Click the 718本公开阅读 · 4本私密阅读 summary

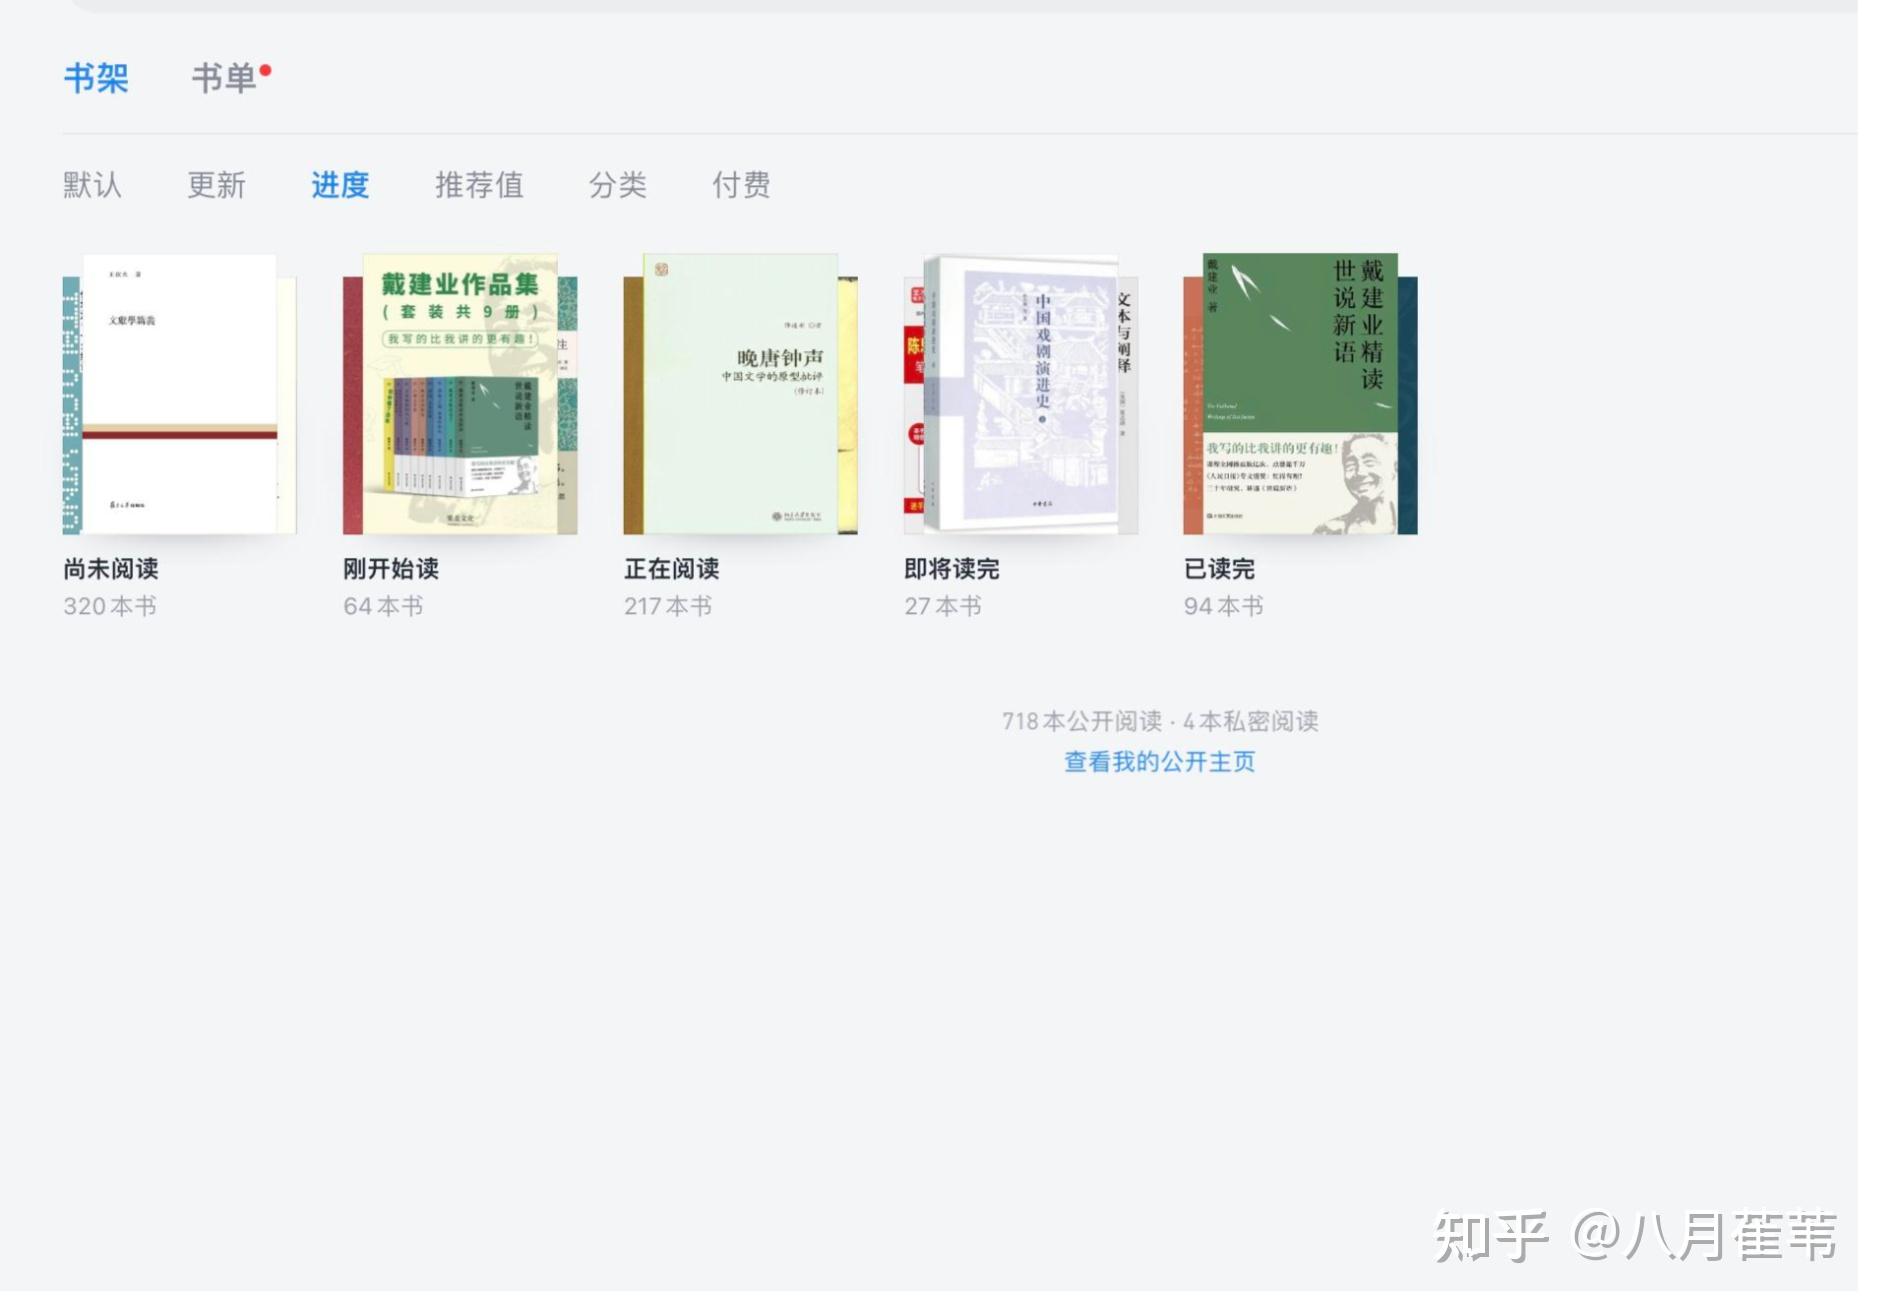[1160, 721]
